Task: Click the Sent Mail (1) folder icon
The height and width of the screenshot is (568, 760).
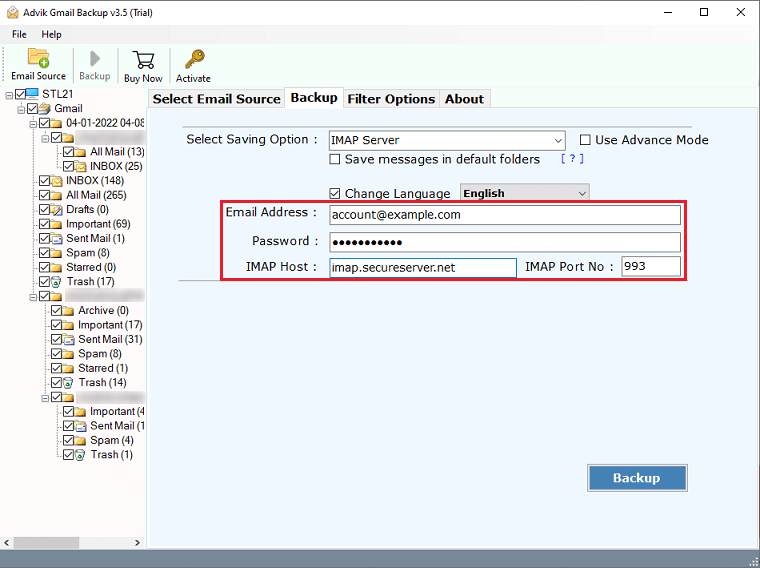Action: [x=57, y=238]
